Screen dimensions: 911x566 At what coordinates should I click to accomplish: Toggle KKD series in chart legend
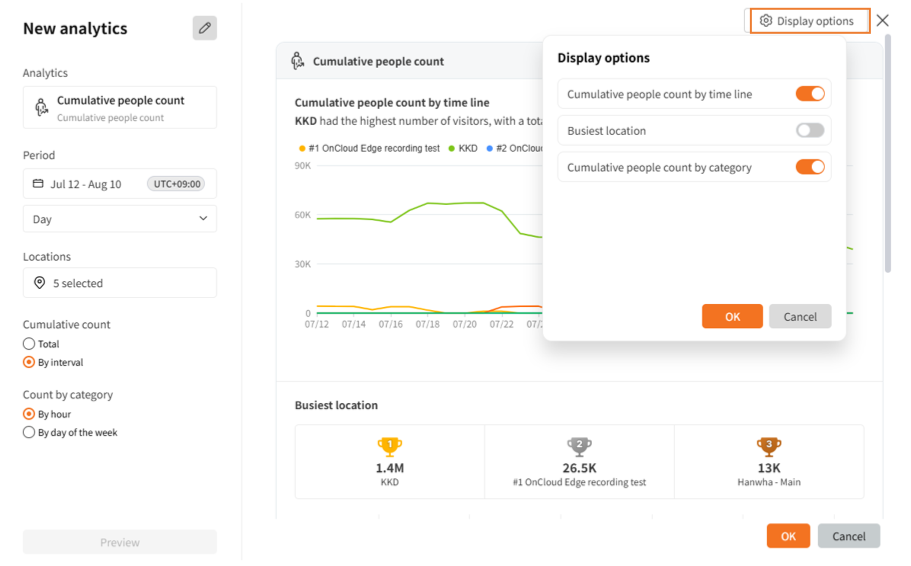click(x=462, y=148)
